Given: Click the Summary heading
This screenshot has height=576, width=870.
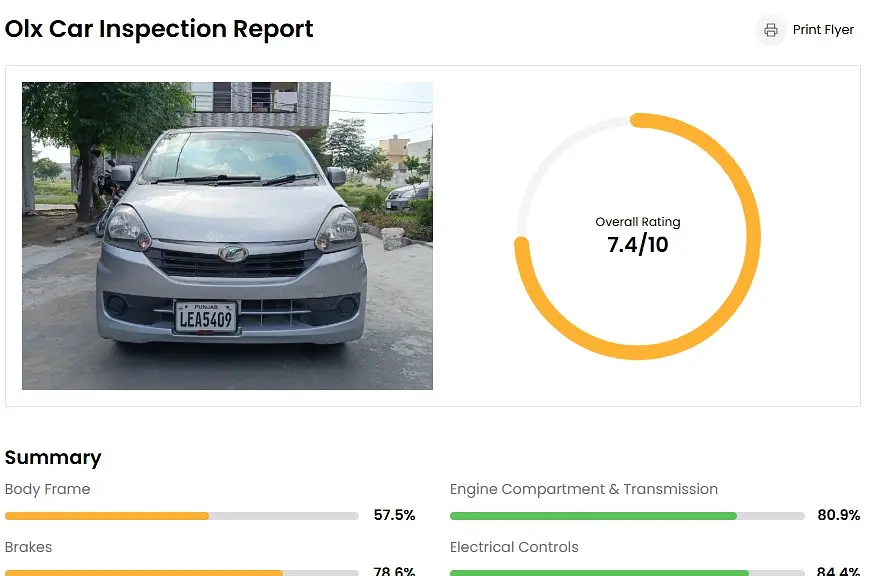Looking at the screenshot, I should point(53,457).
